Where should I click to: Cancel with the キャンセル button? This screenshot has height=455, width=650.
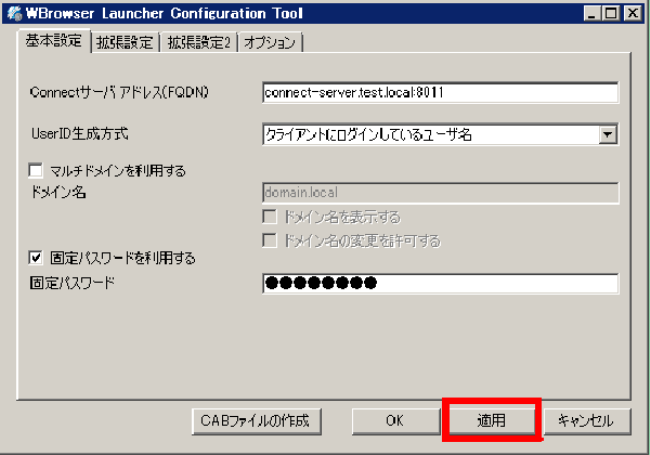point(585,421)
